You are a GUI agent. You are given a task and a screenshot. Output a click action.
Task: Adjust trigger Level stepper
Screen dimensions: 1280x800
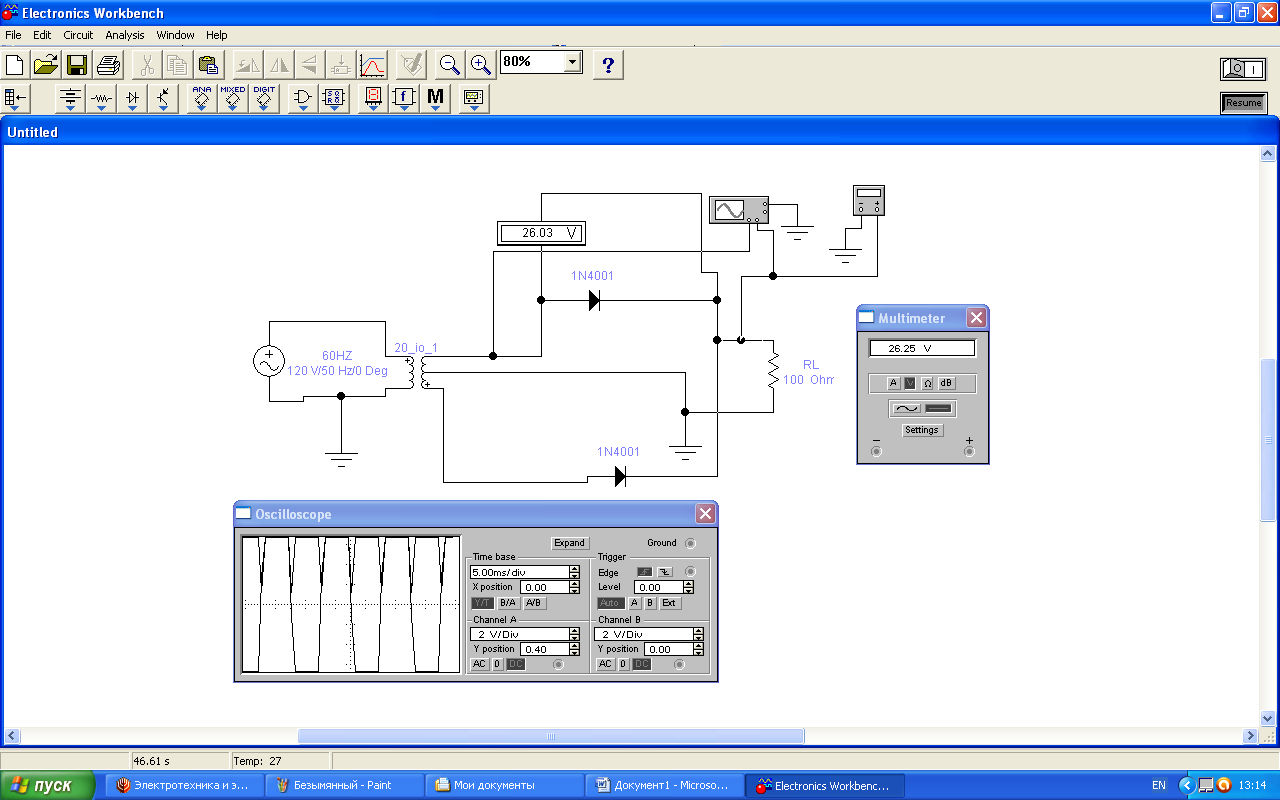click(x=688, y=587)
